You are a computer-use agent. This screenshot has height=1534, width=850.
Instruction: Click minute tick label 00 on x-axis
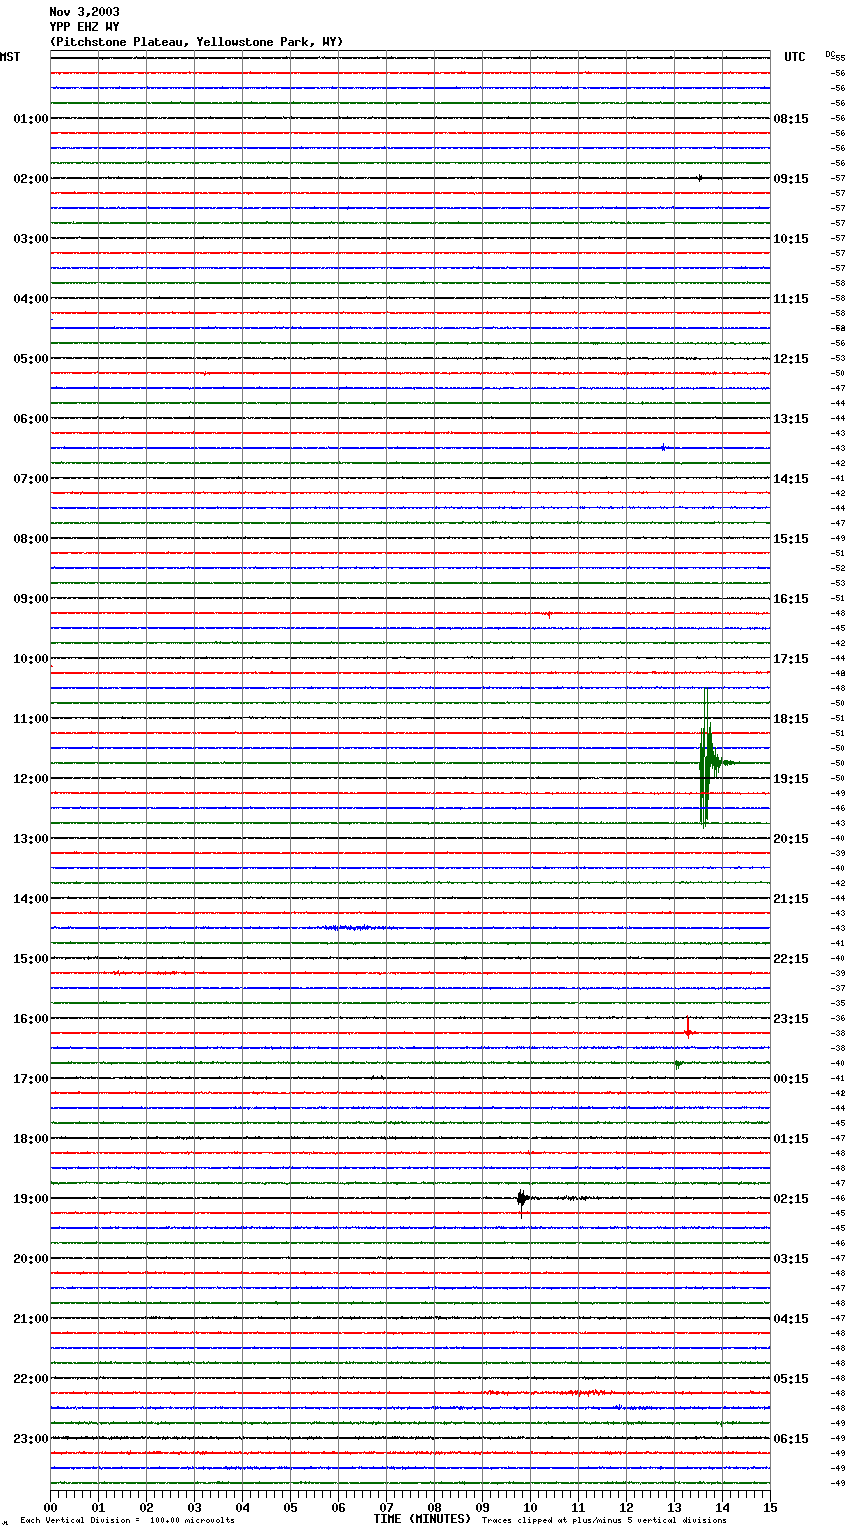pyautogui.click(x=51, y=1507)
